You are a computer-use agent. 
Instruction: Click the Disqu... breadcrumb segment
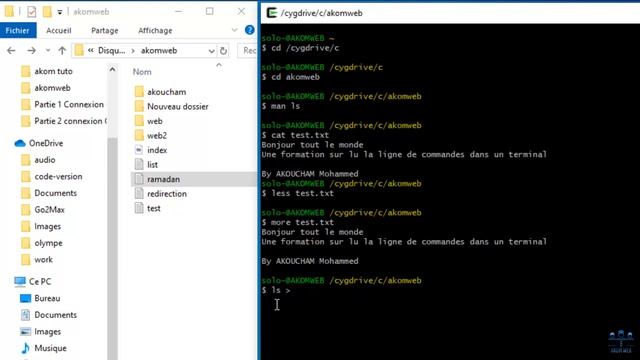click(111, 51)
